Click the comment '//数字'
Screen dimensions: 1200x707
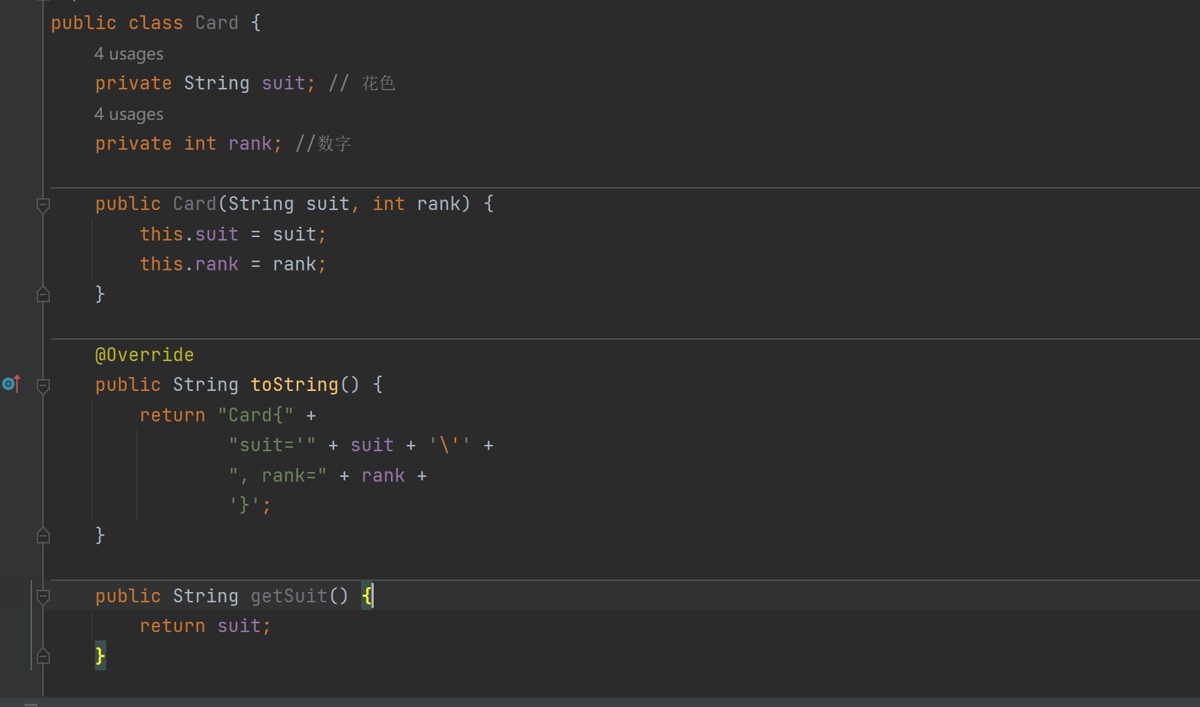pos(323,143)
